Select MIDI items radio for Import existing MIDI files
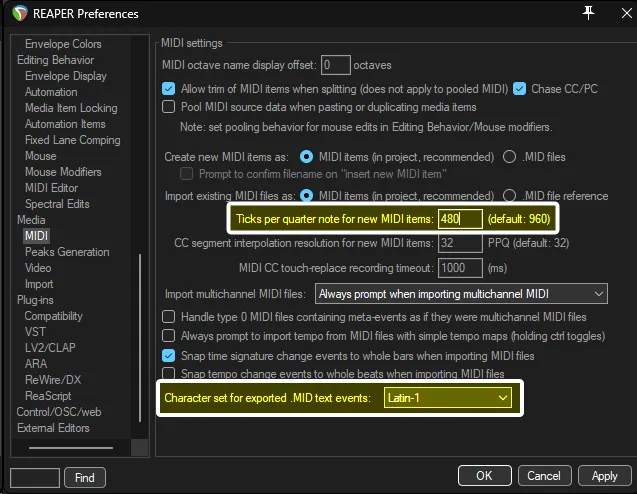 point(306,196)
